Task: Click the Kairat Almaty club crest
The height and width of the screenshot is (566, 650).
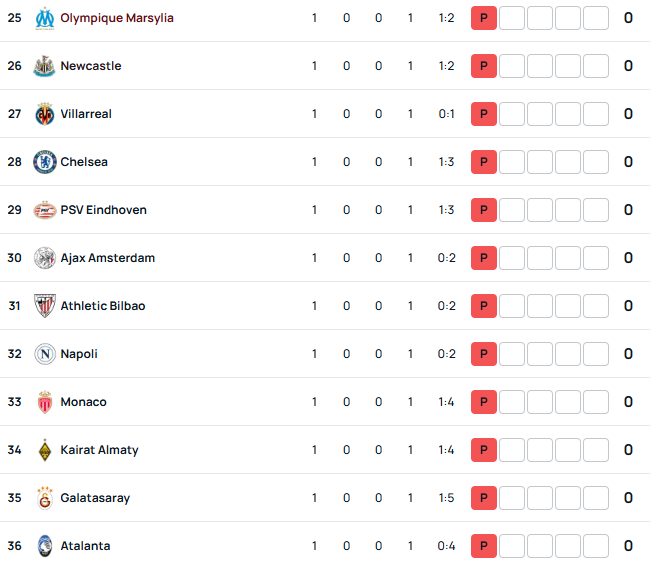Action: point(45,450)
